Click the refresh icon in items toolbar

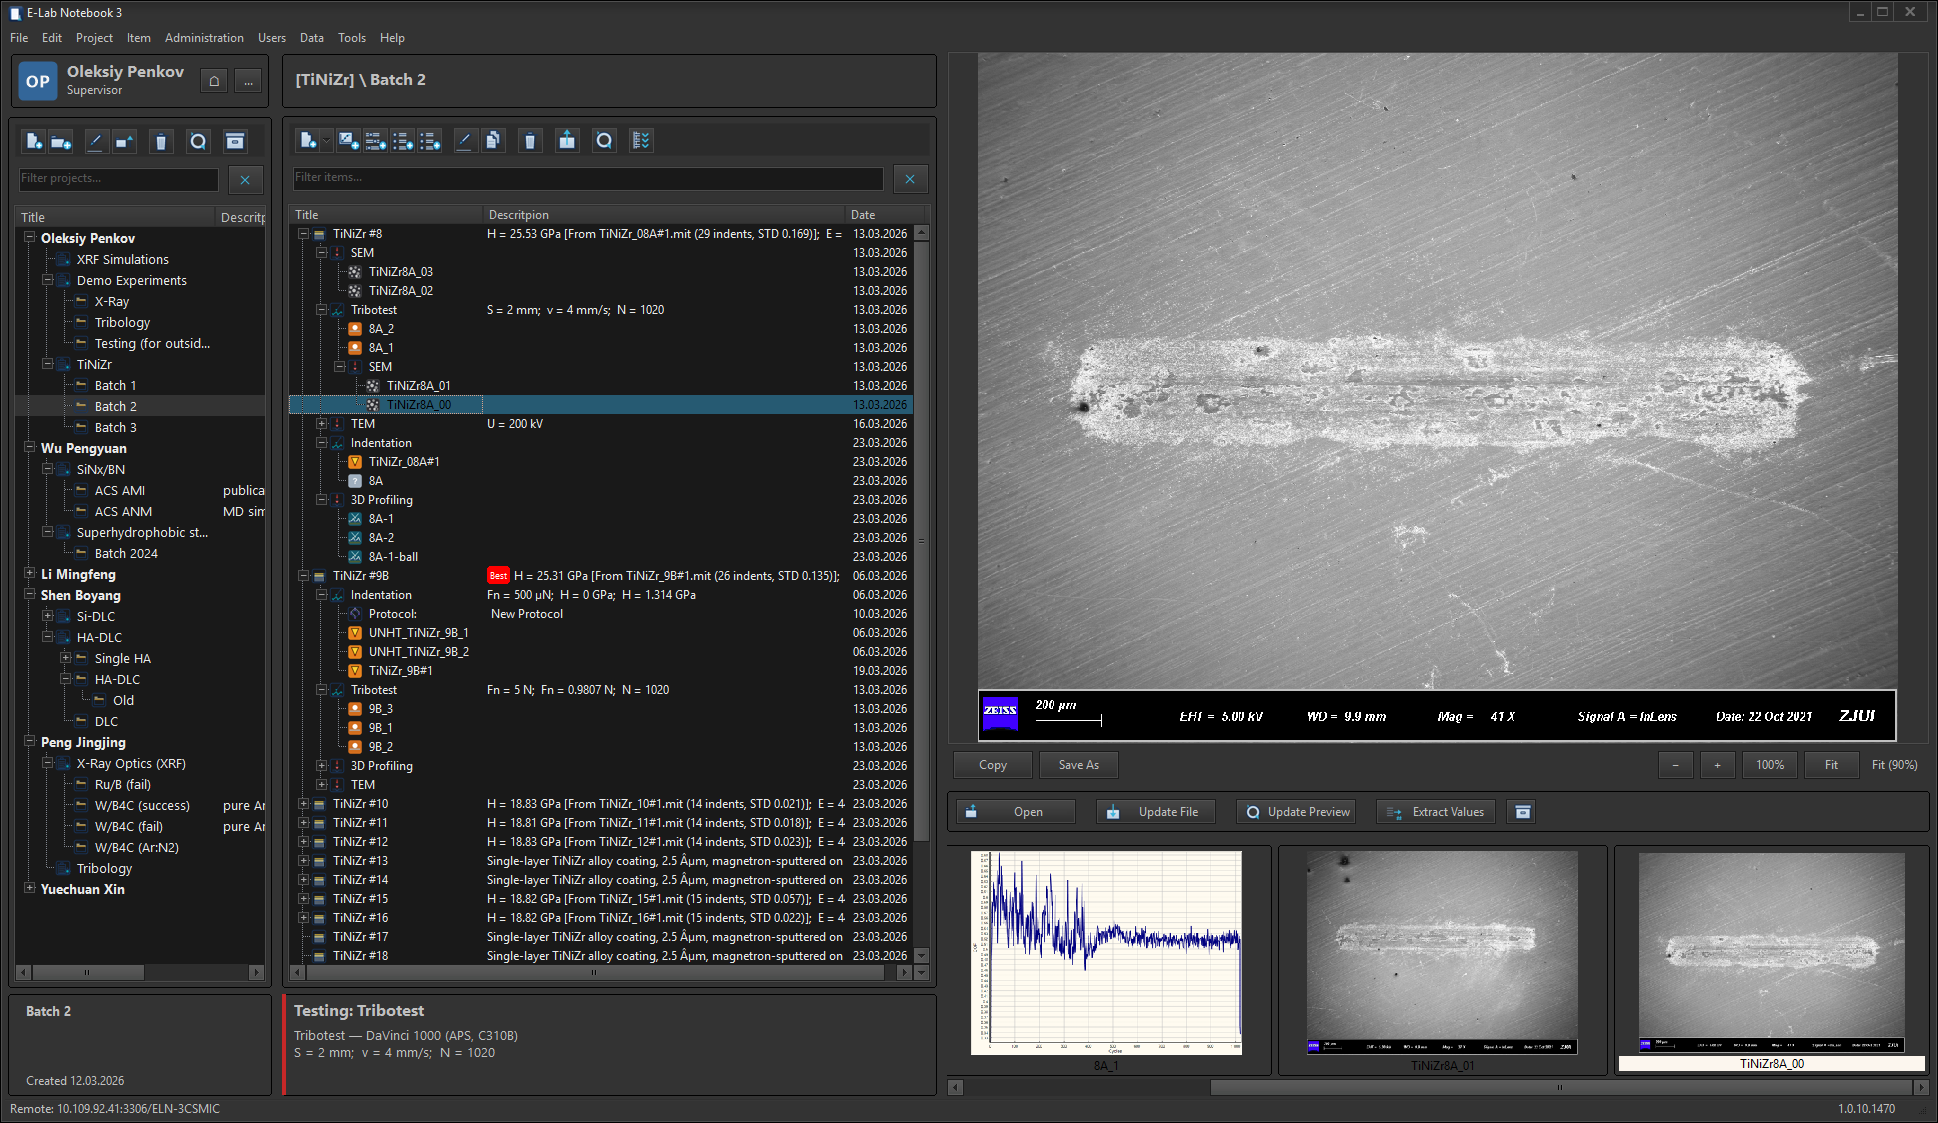click(x=604, y=141)
